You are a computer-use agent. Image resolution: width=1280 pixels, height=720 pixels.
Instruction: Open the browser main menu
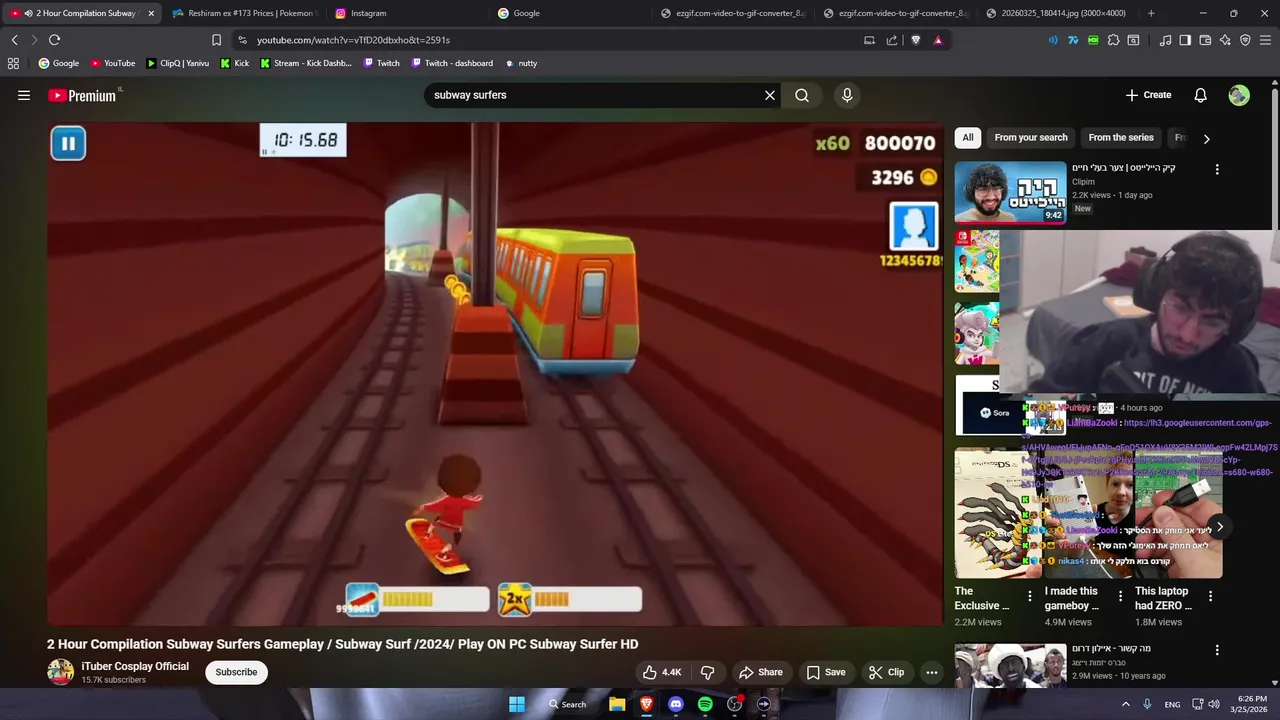pyautogui.click(x=1265, y=40)
